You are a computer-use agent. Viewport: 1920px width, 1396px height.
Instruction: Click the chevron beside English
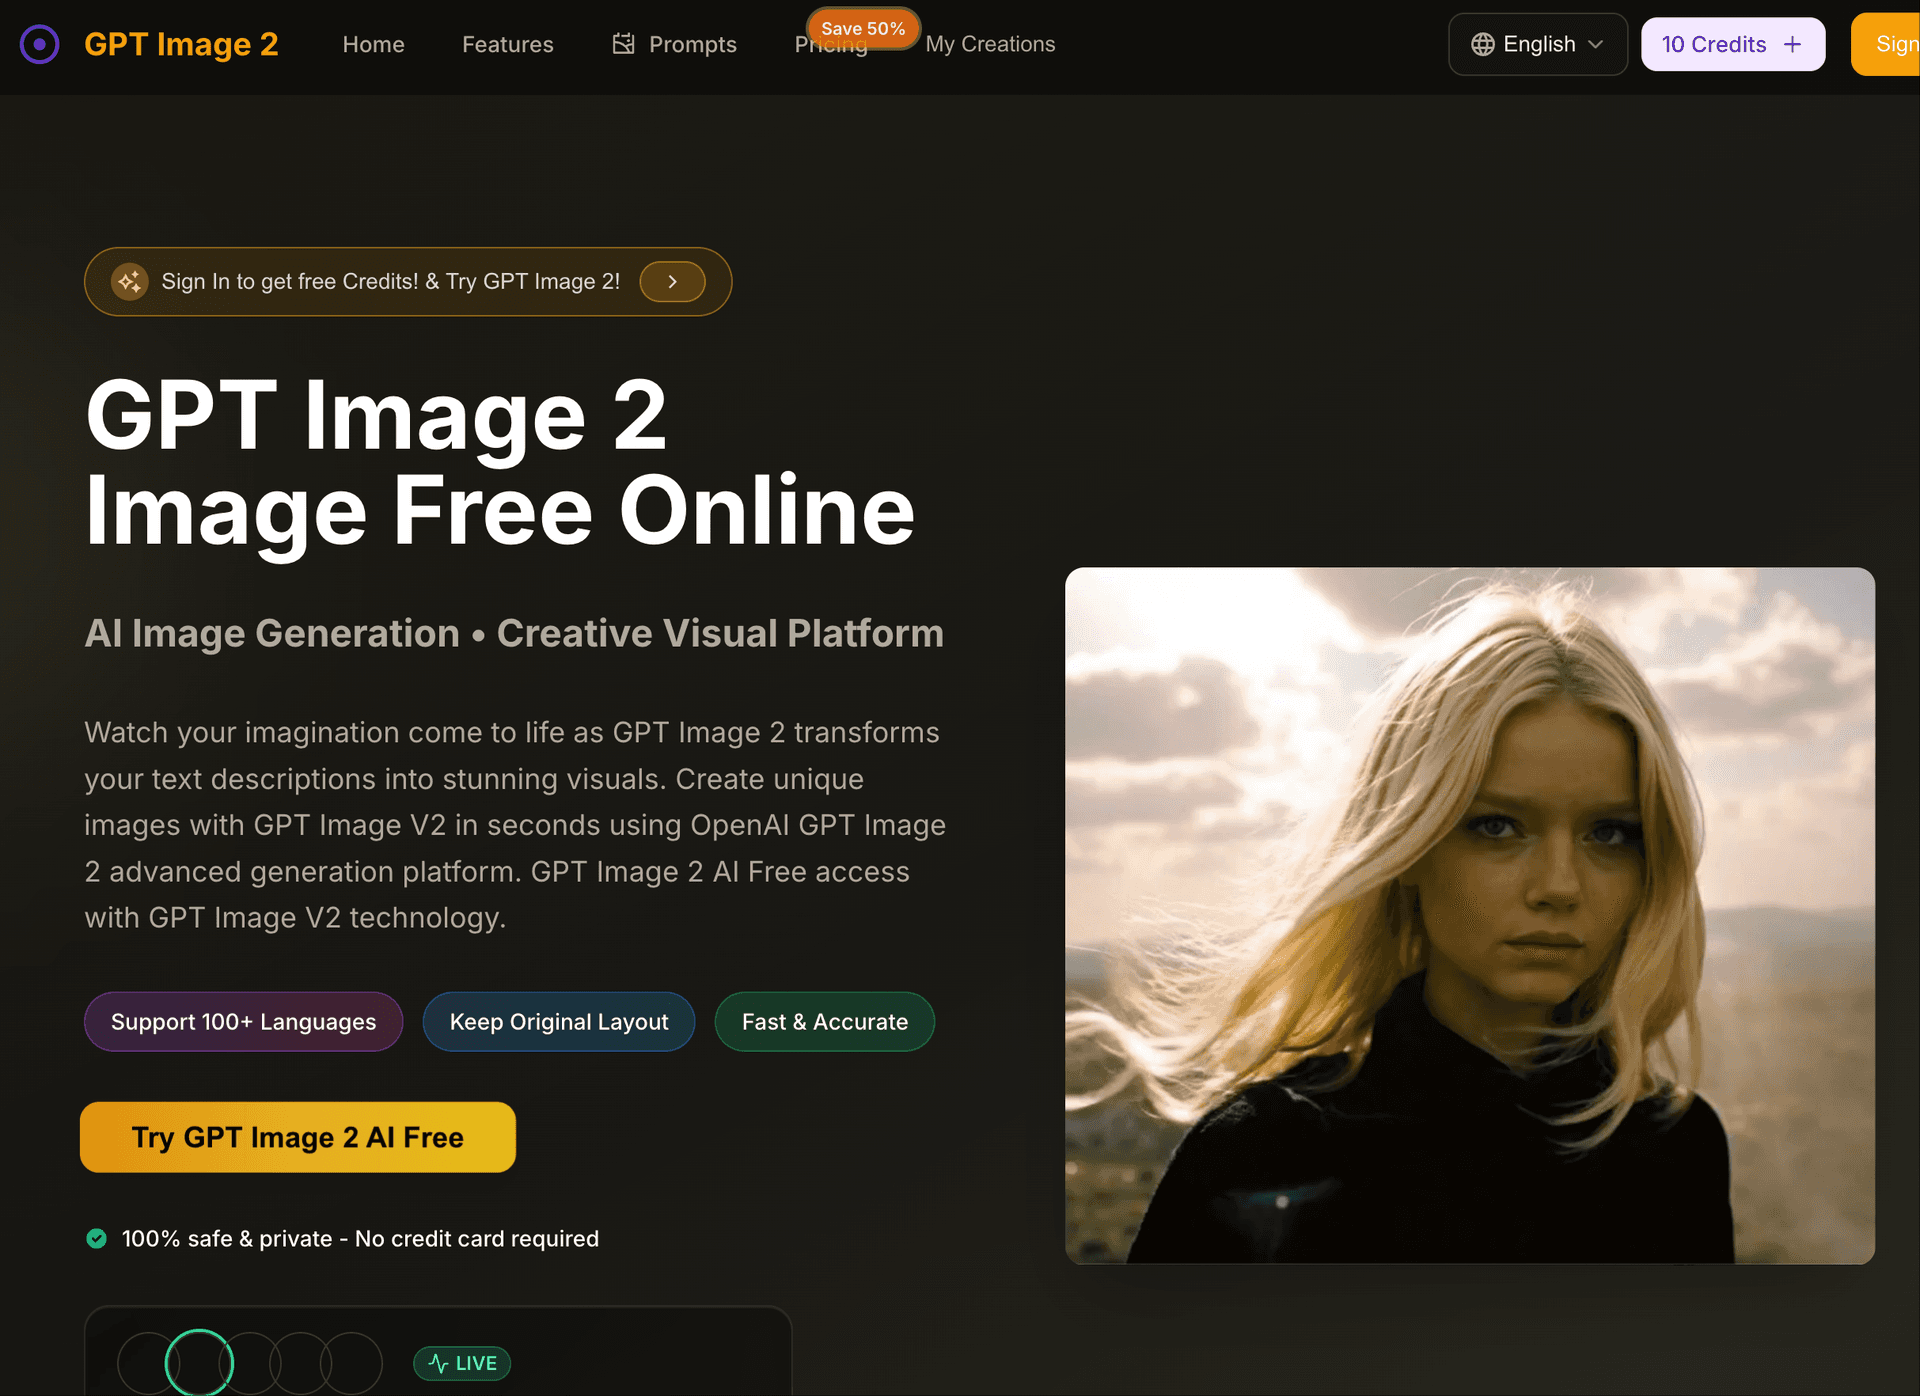tap(1596, 44)
